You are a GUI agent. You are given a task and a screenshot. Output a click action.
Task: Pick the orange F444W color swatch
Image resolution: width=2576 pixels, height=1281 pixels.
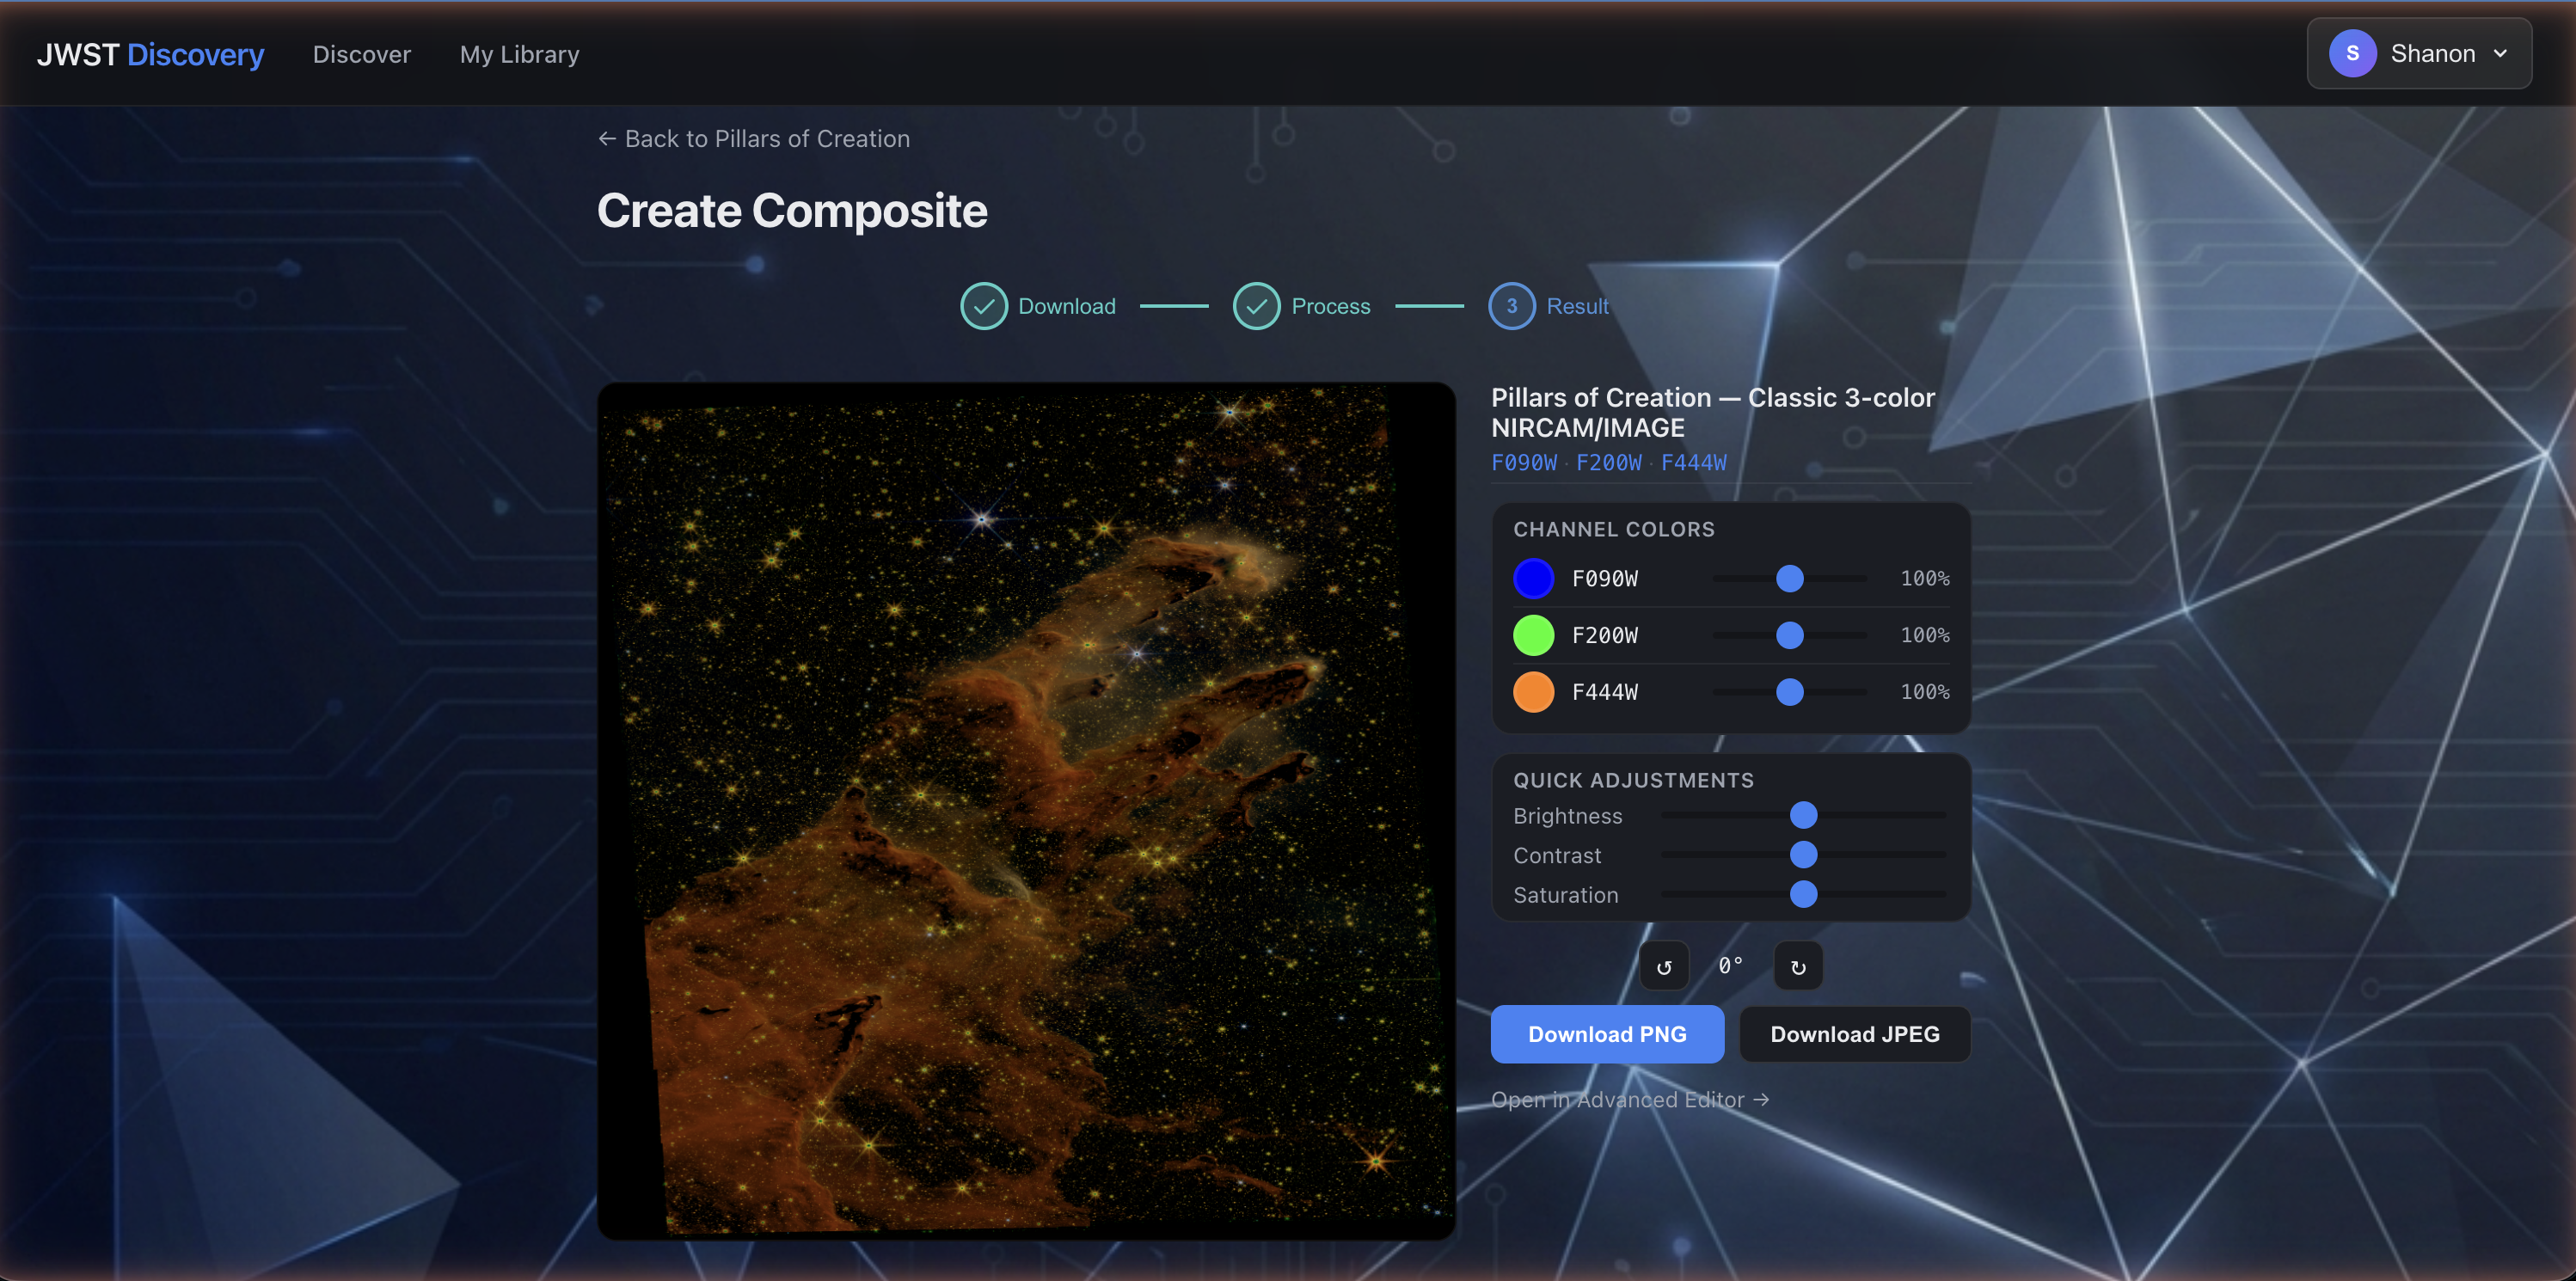tap(1533, 692)
